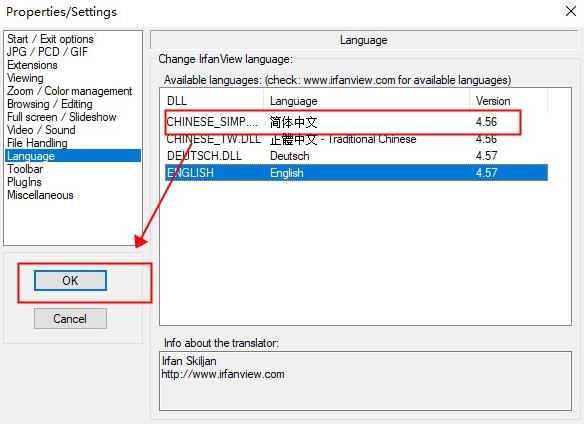Select the ENGLISH language row

click(356, 173)
